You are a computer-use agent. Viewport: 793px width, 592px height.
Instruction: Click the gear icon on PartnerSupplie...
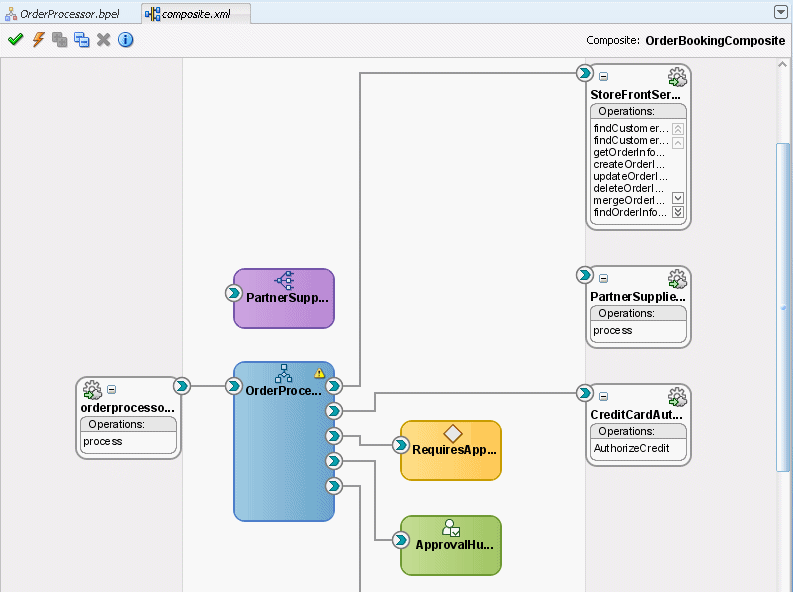[677, 279]
